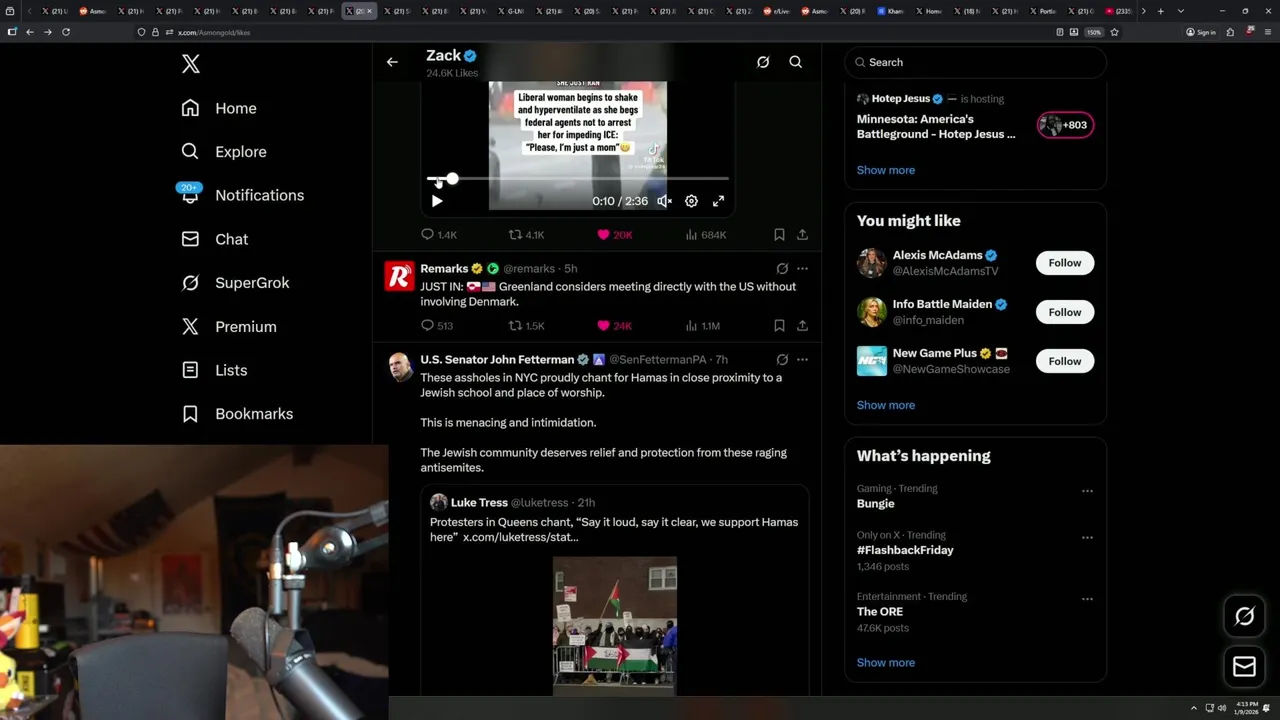This screenshot has width=1280, height=720.
Task: Share the Remarks Greenland post
Action: click(802, 326)
